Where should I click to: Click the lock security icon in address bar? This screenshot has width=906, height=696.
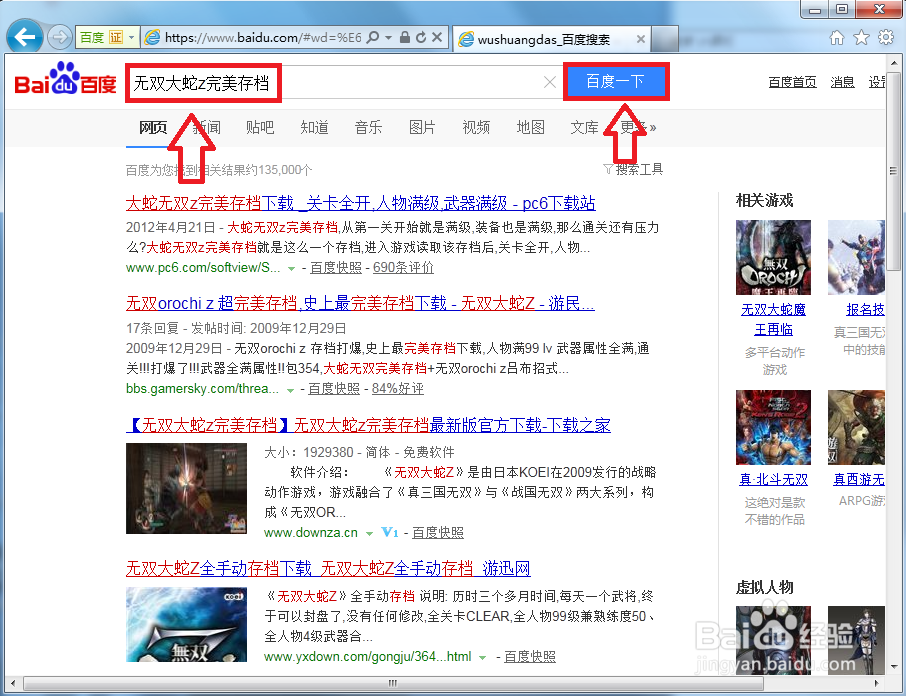(405, 38)
